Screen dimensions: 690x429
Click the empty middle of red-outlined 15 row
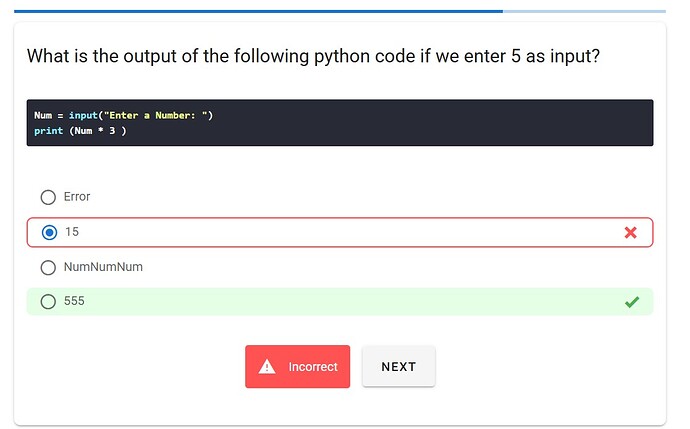click(x=340, y=232)
